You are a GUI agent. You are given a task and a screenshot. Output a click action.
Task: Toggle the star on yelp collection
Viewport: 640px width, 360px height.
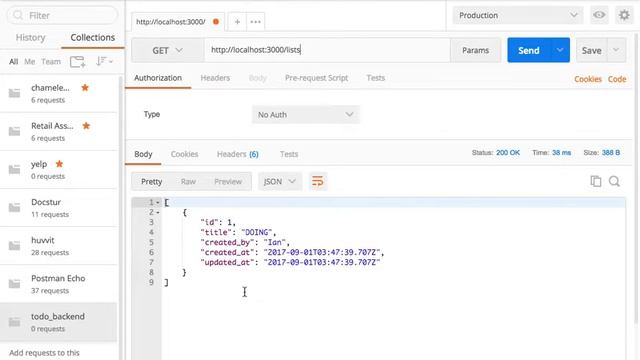(x=59, y=164)
